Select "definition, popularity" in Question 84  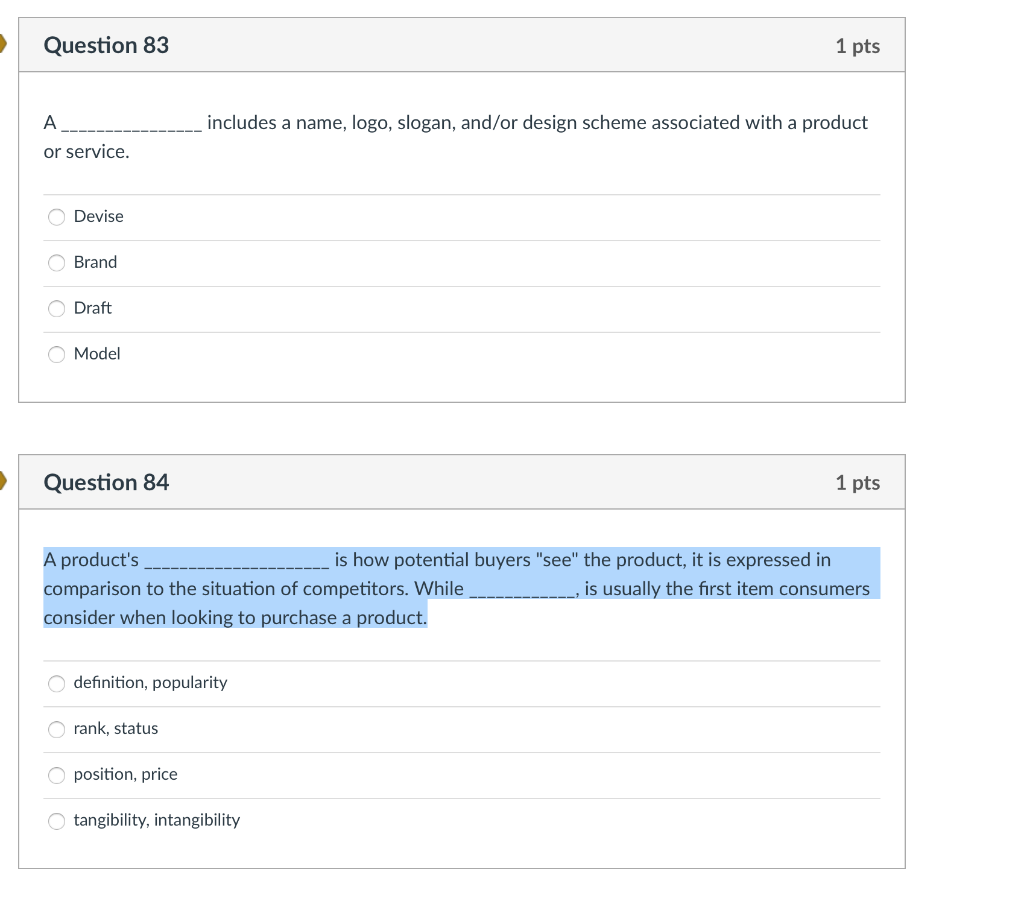(57, 684)
